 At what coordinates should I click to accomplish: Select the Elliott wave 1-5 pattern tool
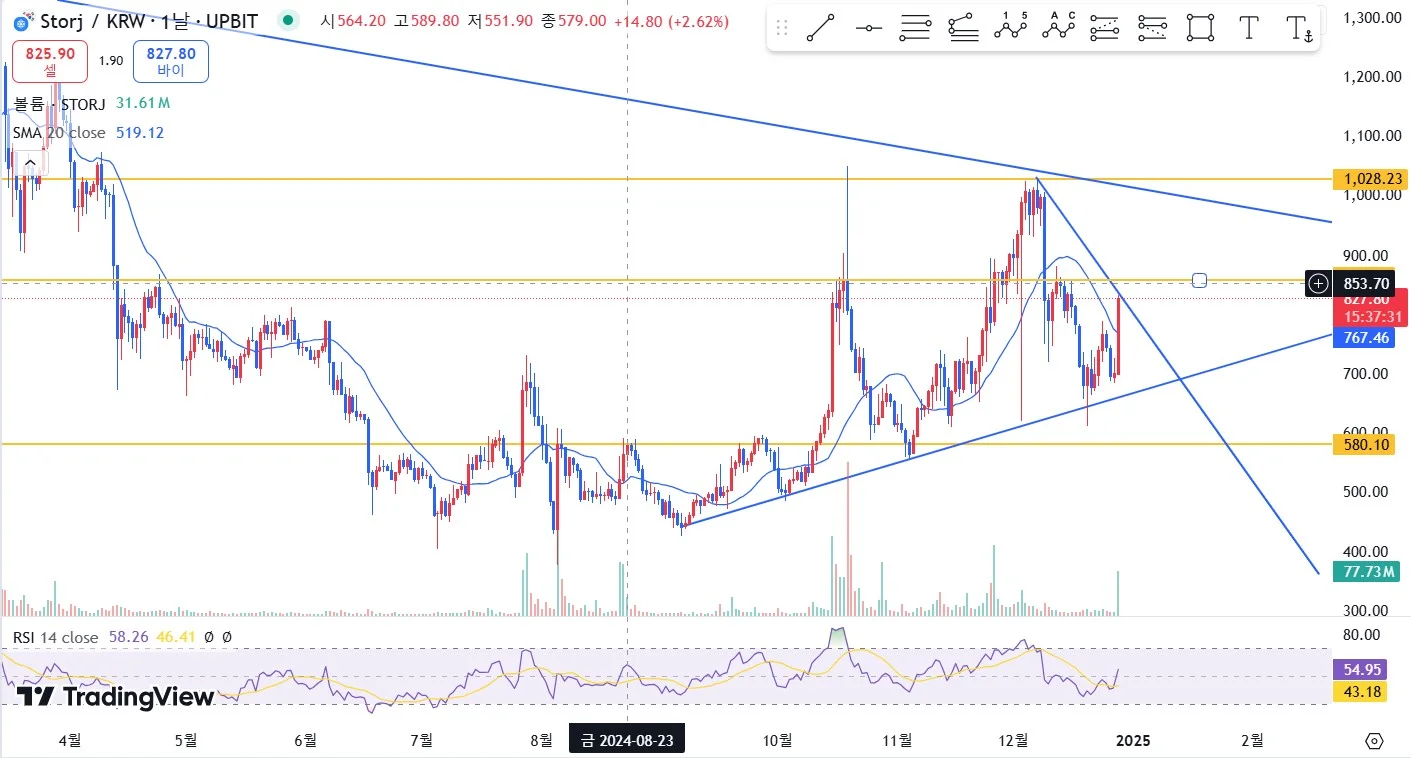click(x=1011, y=28)
